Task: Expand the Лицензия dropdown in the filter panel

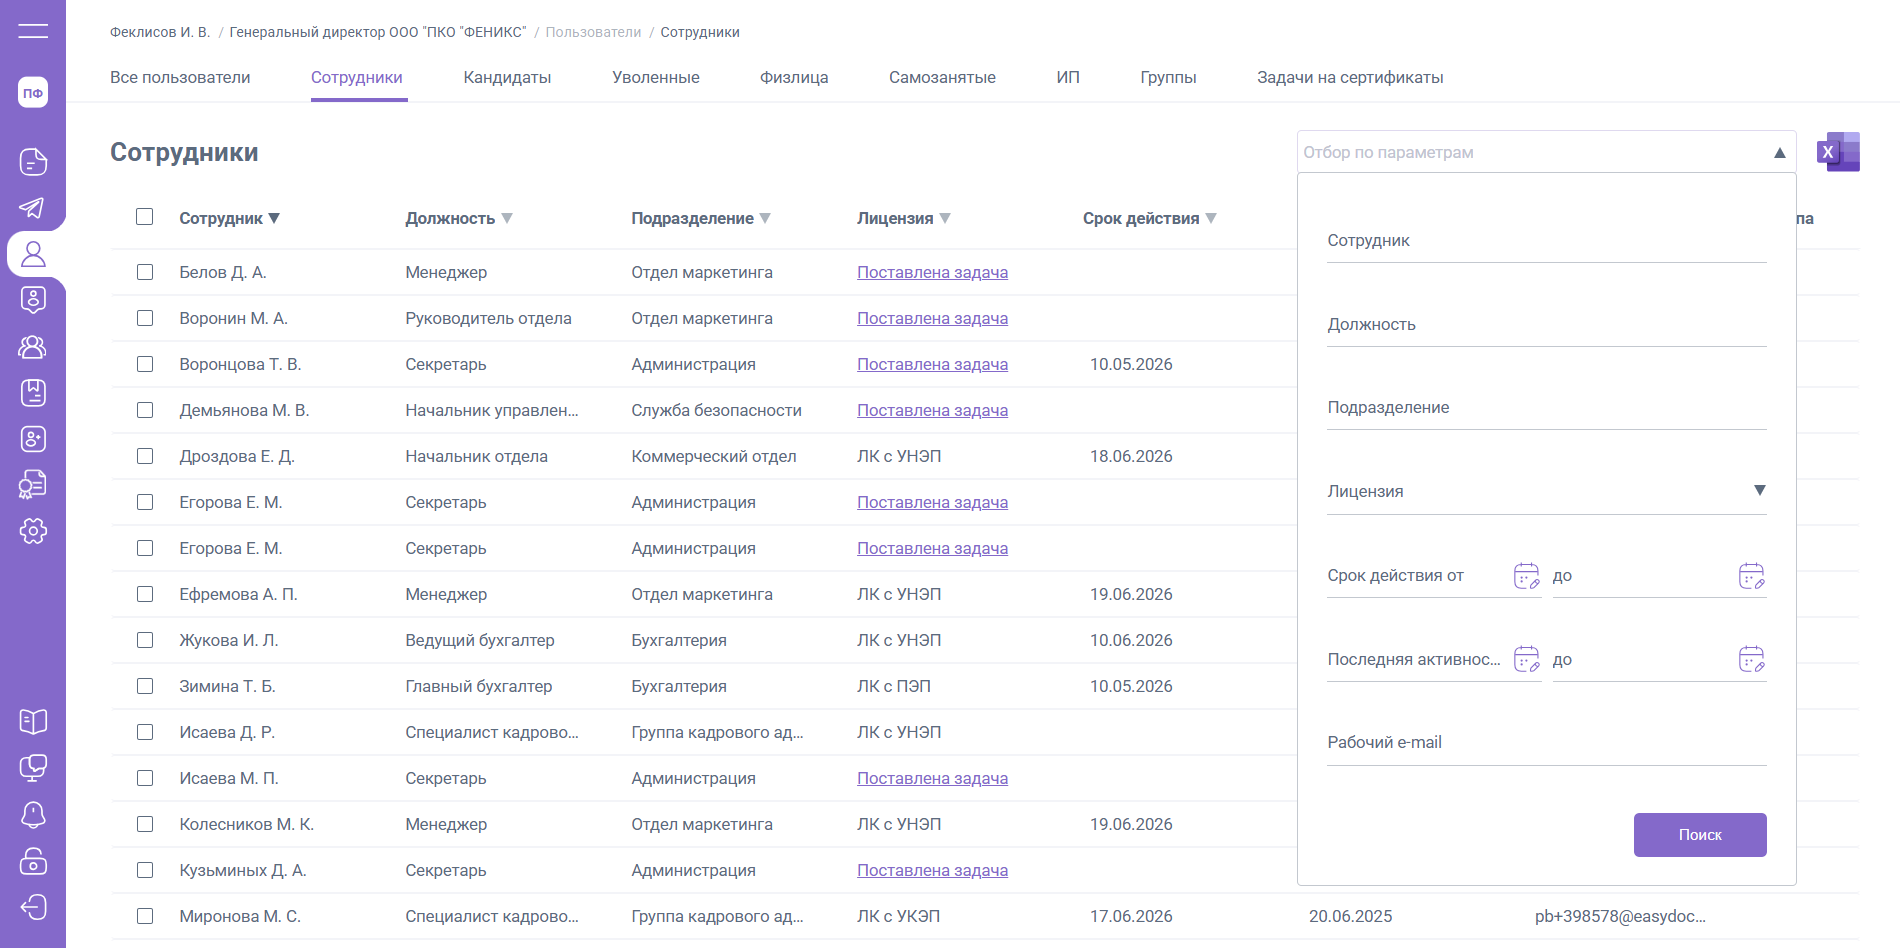Action: click(x=1759, y=491)
